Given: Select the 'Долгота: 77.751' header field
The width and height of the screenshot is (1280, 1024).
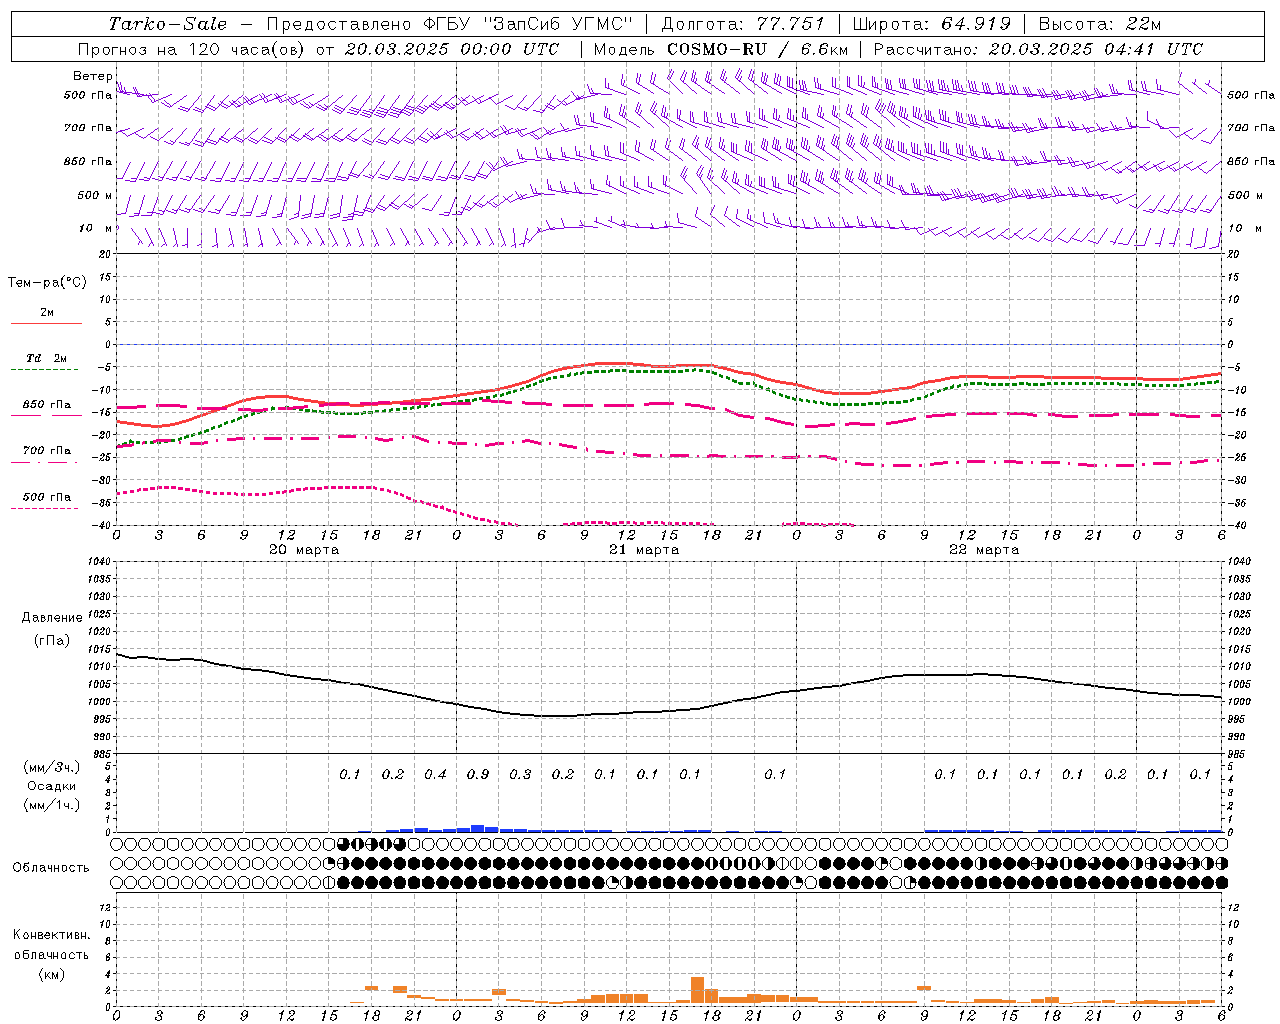Looking at the screenshot, I should [744, 24].
